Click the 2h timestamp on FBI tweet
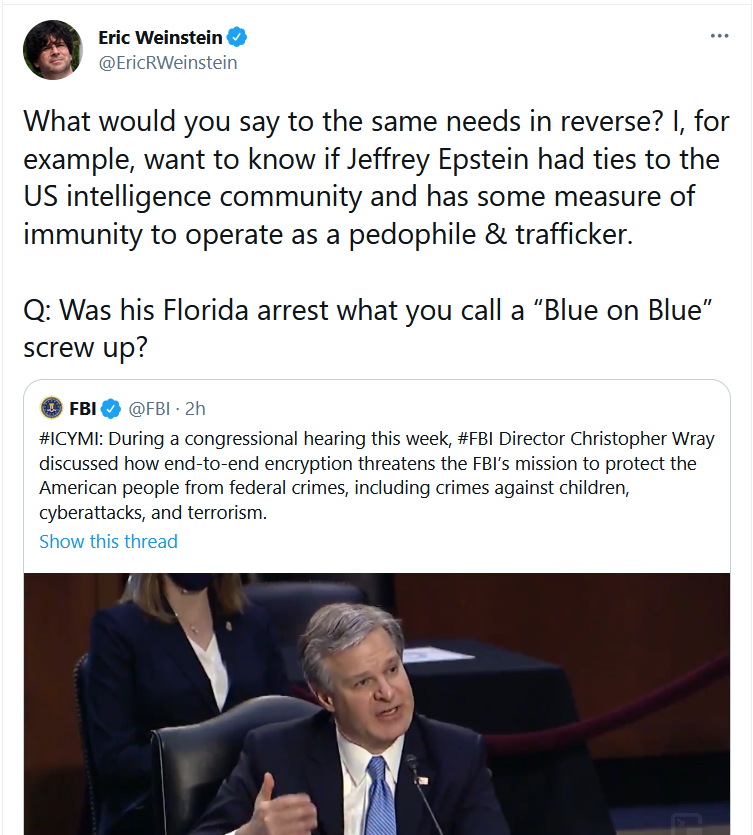753x835 pixels. [x=195, y=408]
